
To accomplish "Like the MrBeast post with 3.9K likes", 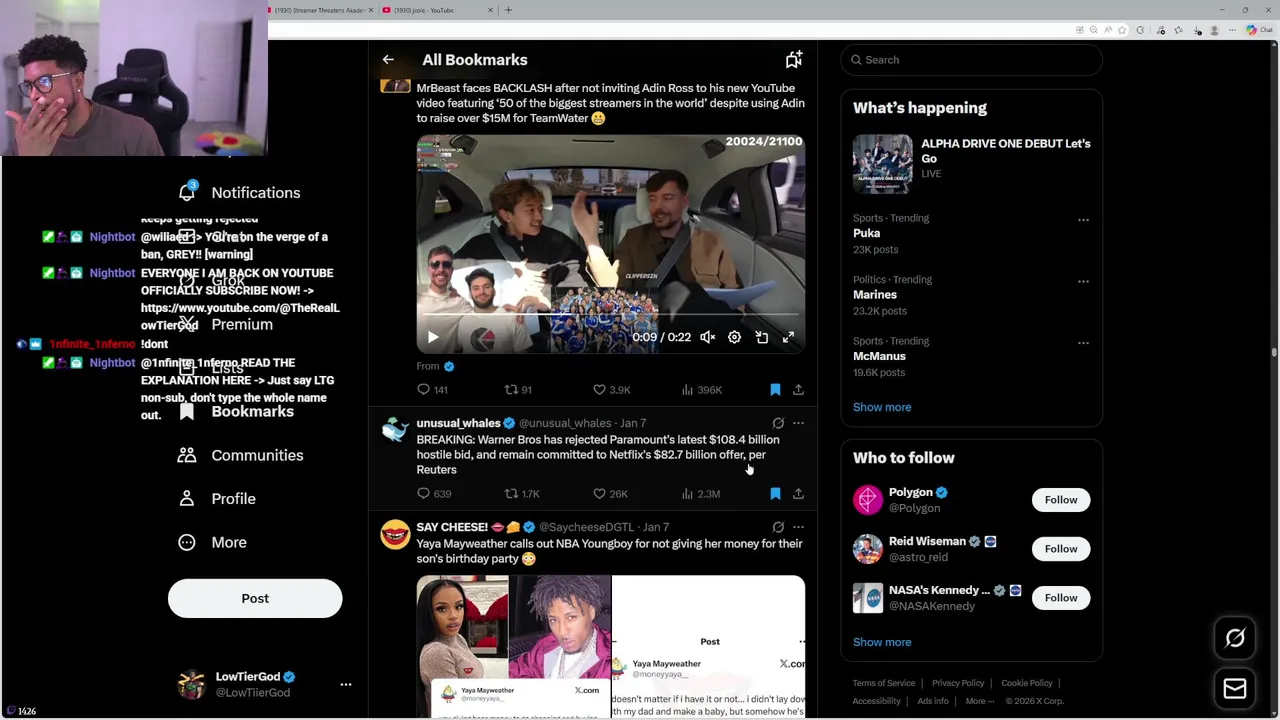I will 611,390.
